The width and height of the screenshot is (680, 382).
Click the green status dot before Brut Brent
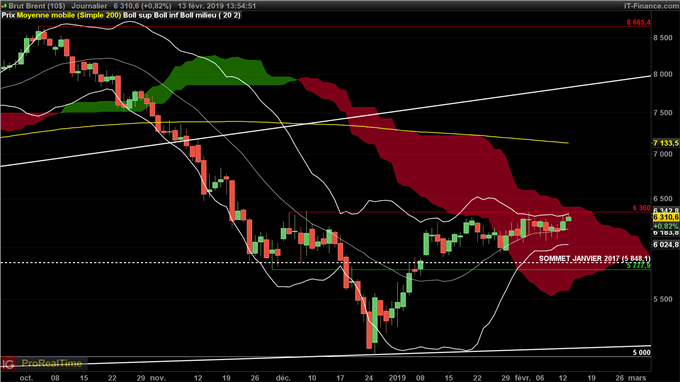click(4, 6)
